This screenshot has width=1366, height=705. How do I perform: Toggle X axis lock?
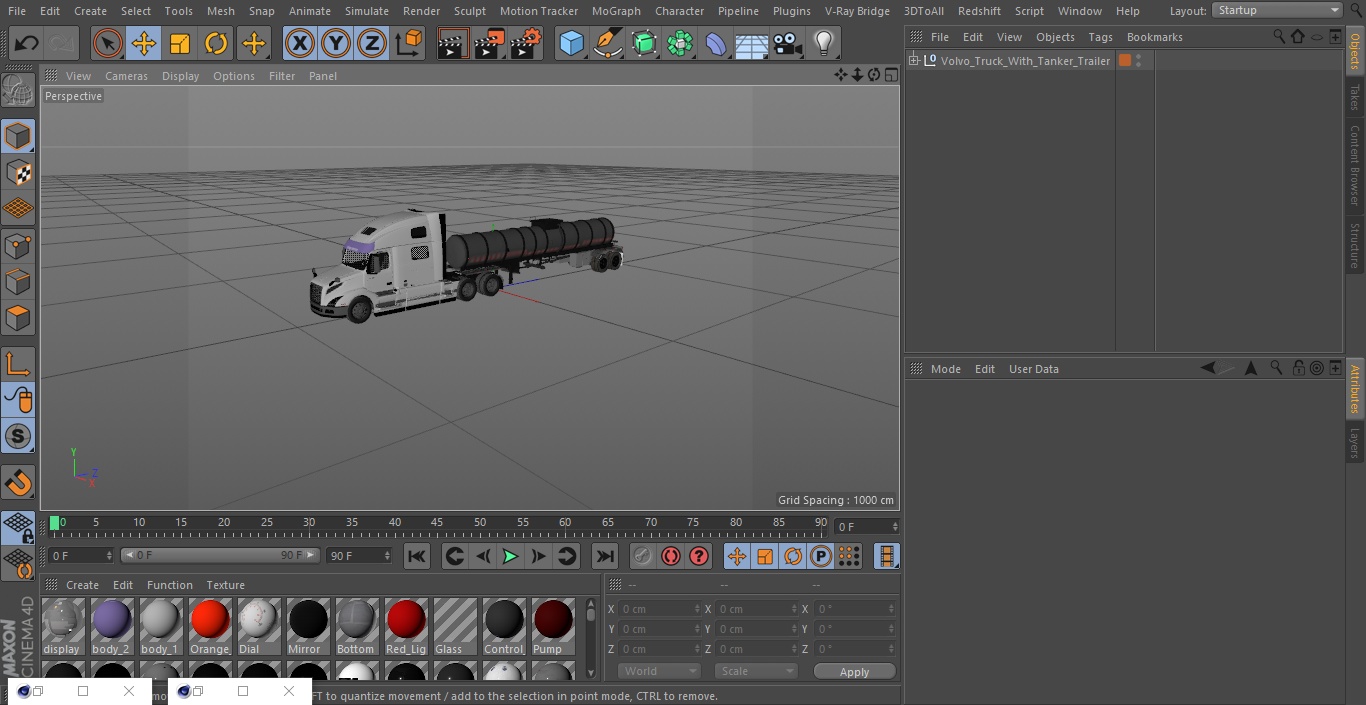click(300, 44)
